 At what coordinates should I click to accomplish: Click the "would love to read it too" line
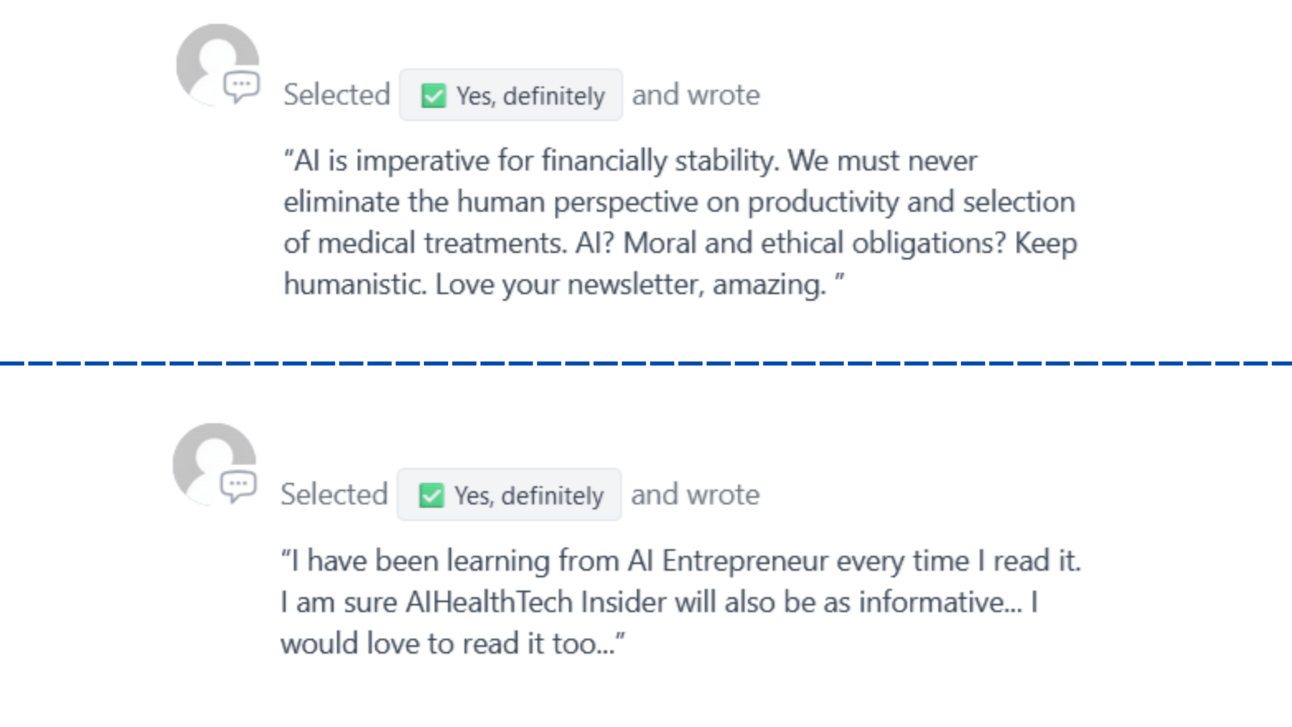click(452, 644)
